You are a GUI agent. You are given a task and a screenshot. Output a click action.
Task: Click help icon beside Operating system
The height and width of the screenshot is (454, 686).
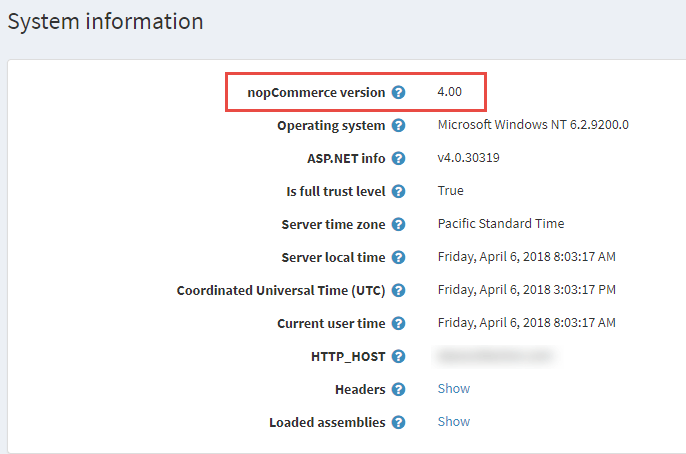click(x=398, y=126)
